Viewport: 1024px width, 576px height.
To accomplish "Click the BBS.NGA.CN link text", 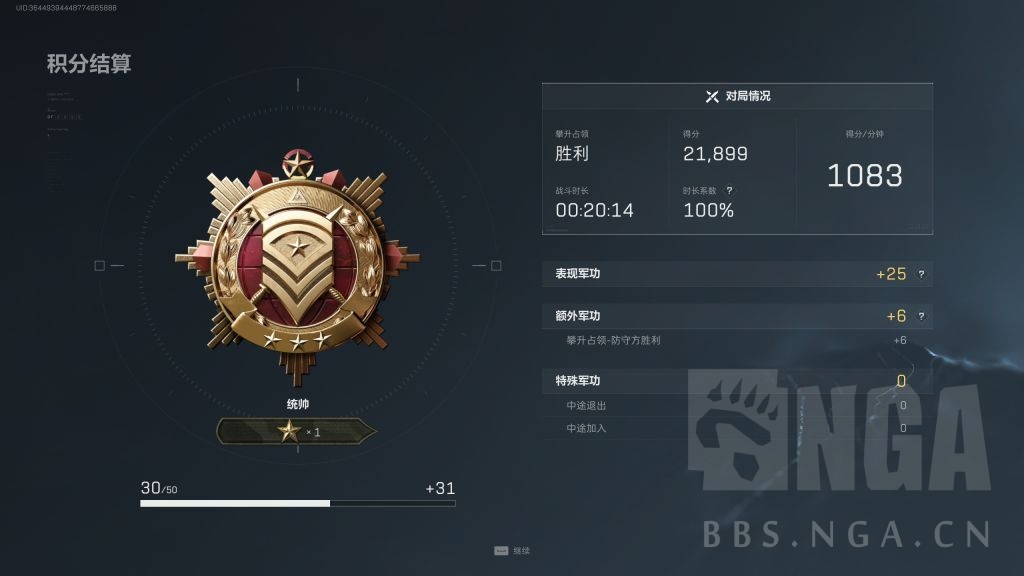I will click(x=847, y=534).
